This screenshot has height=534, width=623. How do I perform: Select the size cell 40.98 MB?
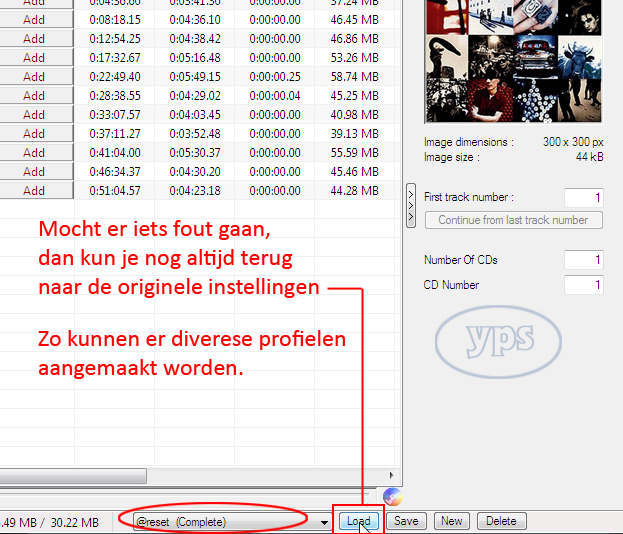[x=354, y=115]
